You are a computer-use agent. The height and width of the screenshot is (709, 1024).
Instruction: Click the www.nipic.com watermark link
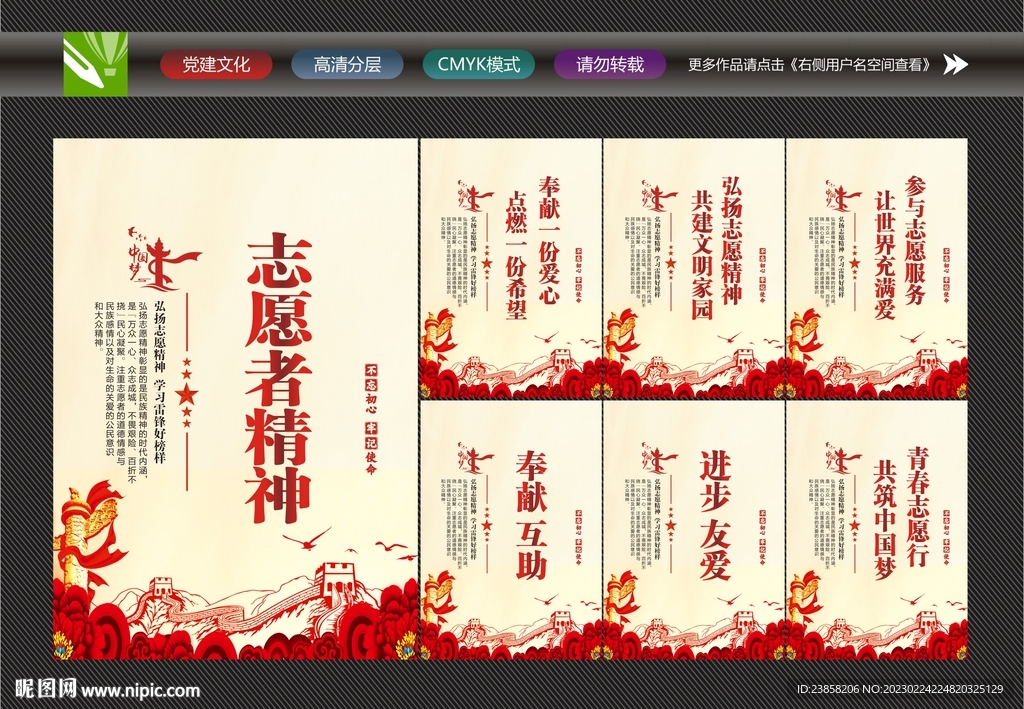[140, 690]
